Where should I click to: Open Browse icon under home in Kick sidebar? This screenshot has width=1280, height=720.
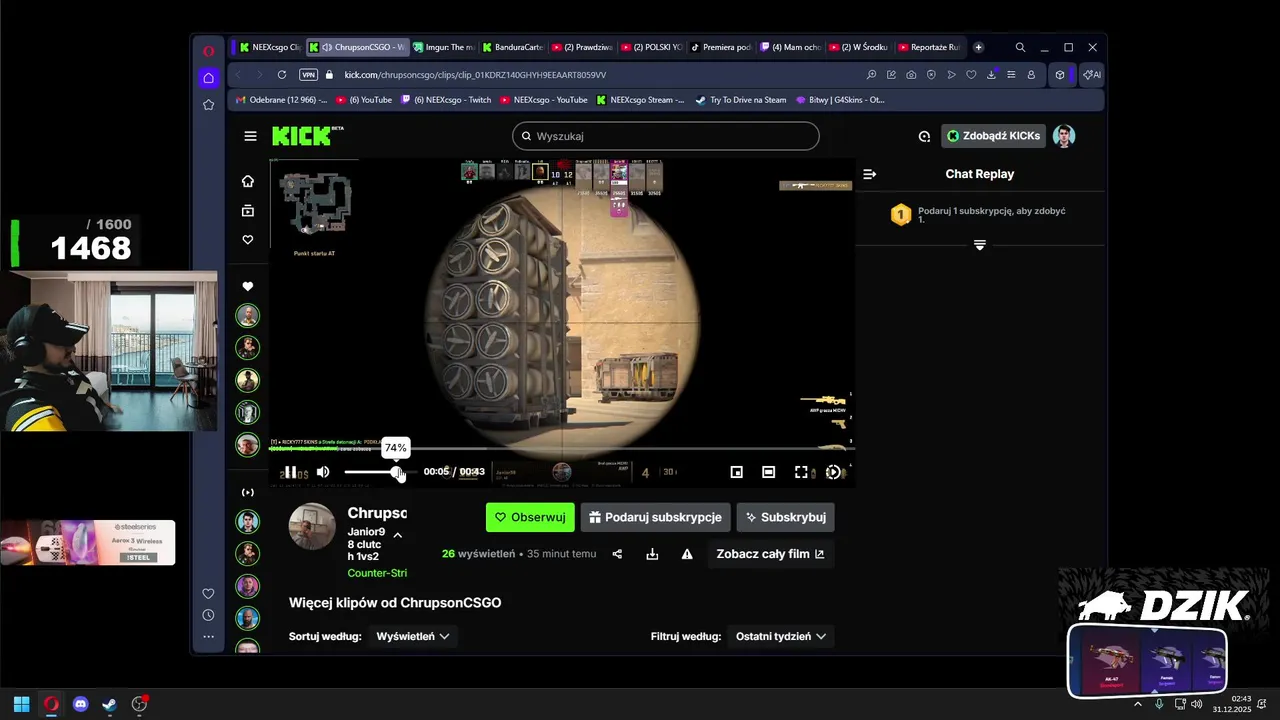[248, 211]
